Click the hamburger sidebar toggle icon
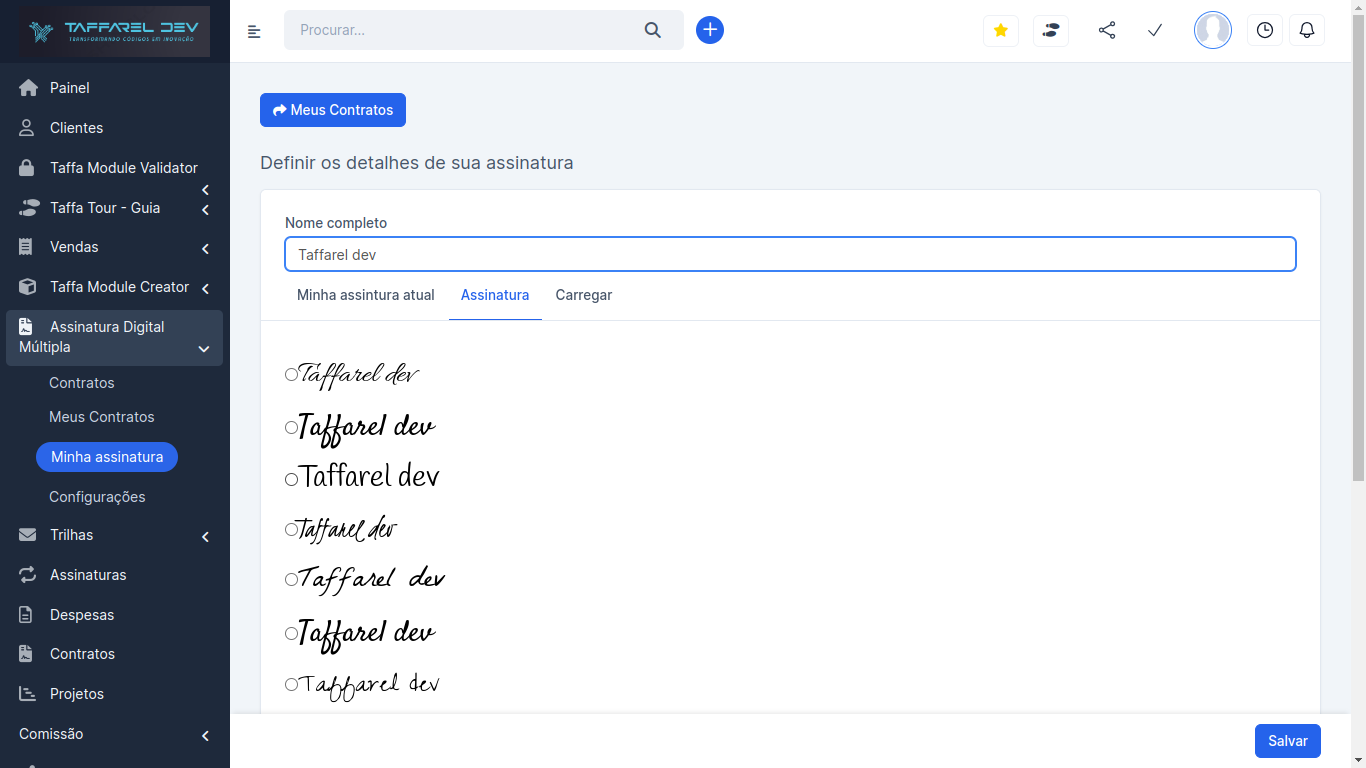The width and height of the screenshot is (1366, 768). pos(254,30)
